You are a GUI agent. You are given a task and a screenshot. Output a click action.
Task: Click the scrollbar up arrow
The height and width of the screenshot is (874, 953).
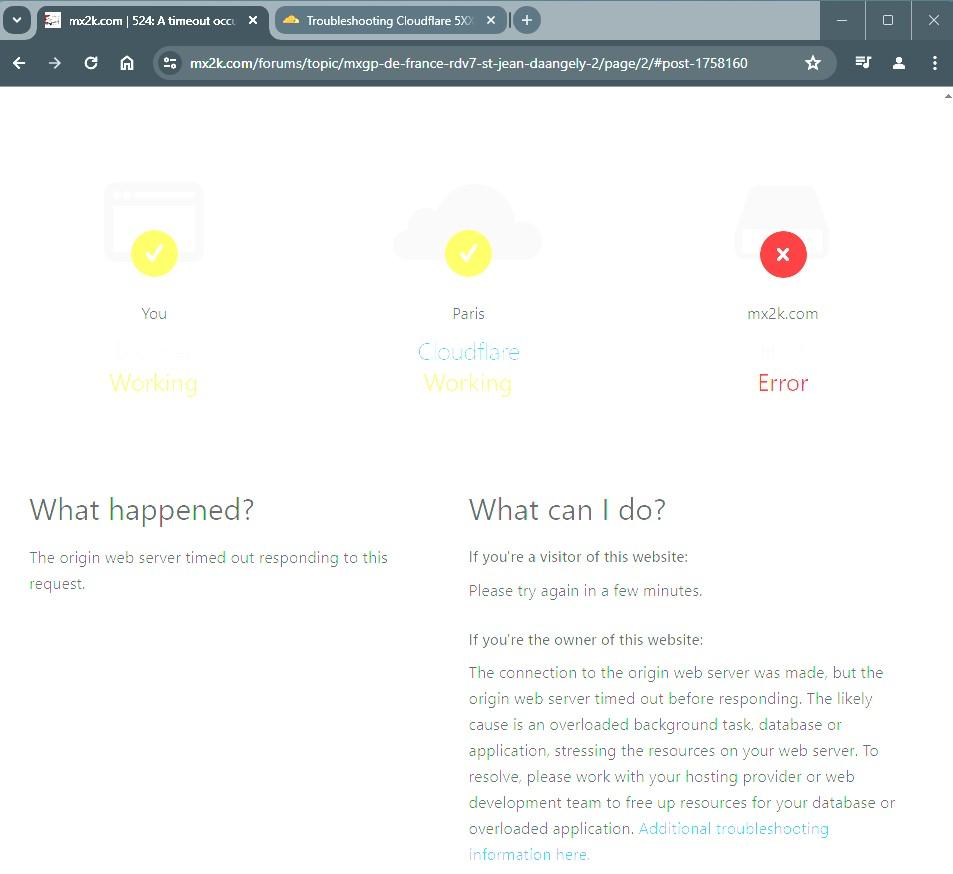pyautogui.click(x=948, y=96)
